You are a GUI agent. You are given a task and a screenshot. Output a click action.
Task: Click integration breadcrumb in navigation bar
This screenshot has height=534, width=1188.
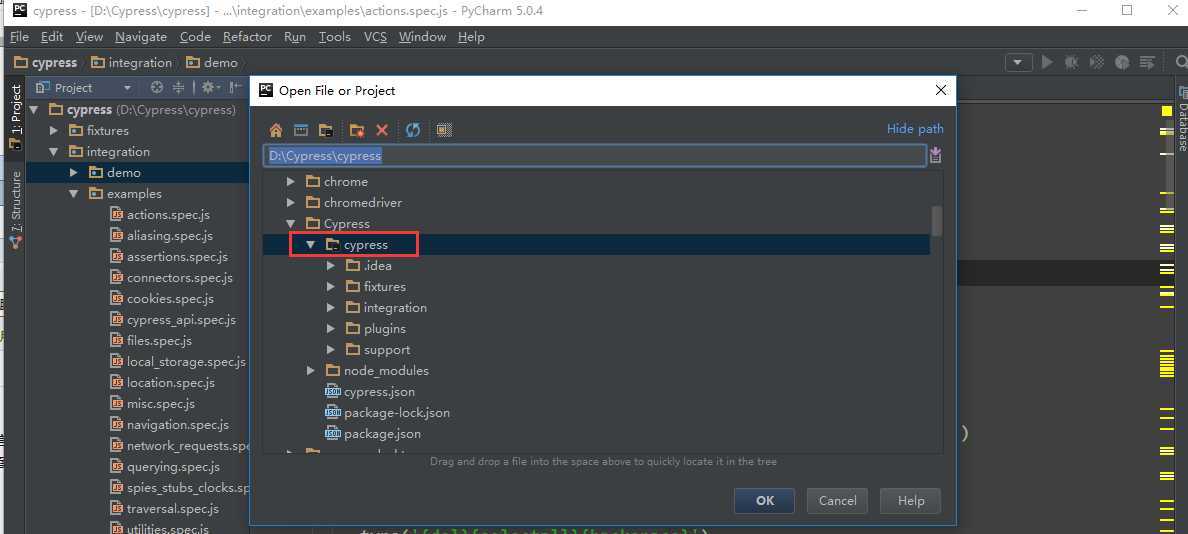[x=131, y=63]
